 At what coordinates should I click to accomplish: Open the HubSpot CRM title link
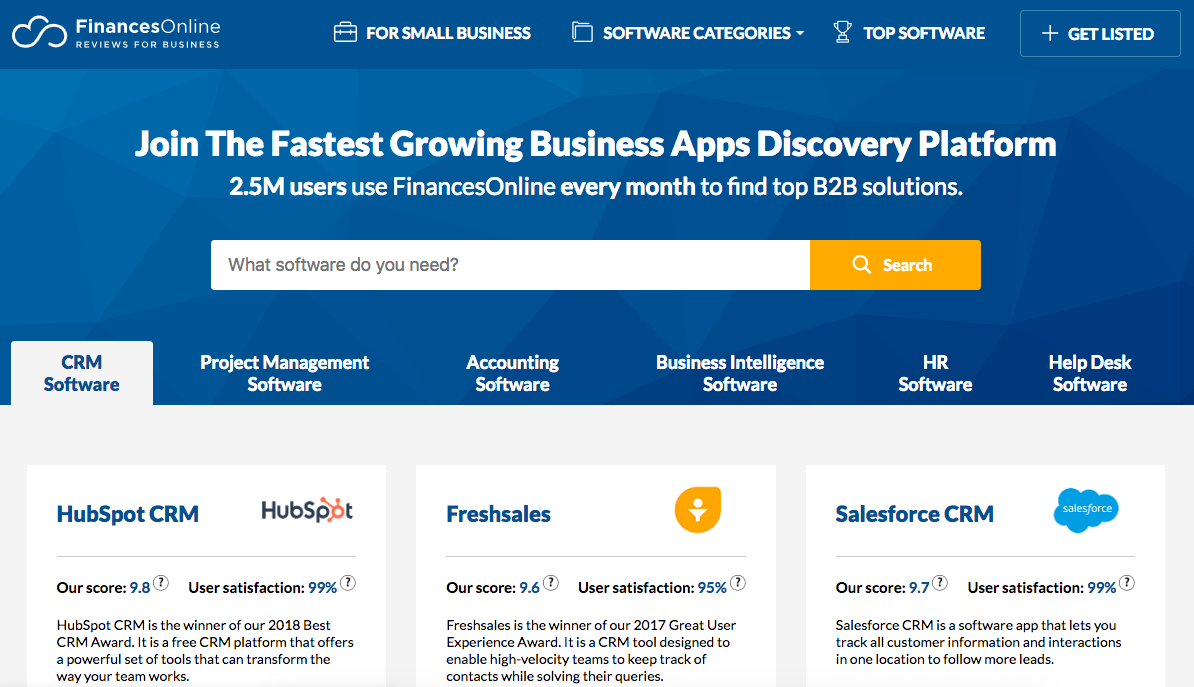click(x=128, y=514)
